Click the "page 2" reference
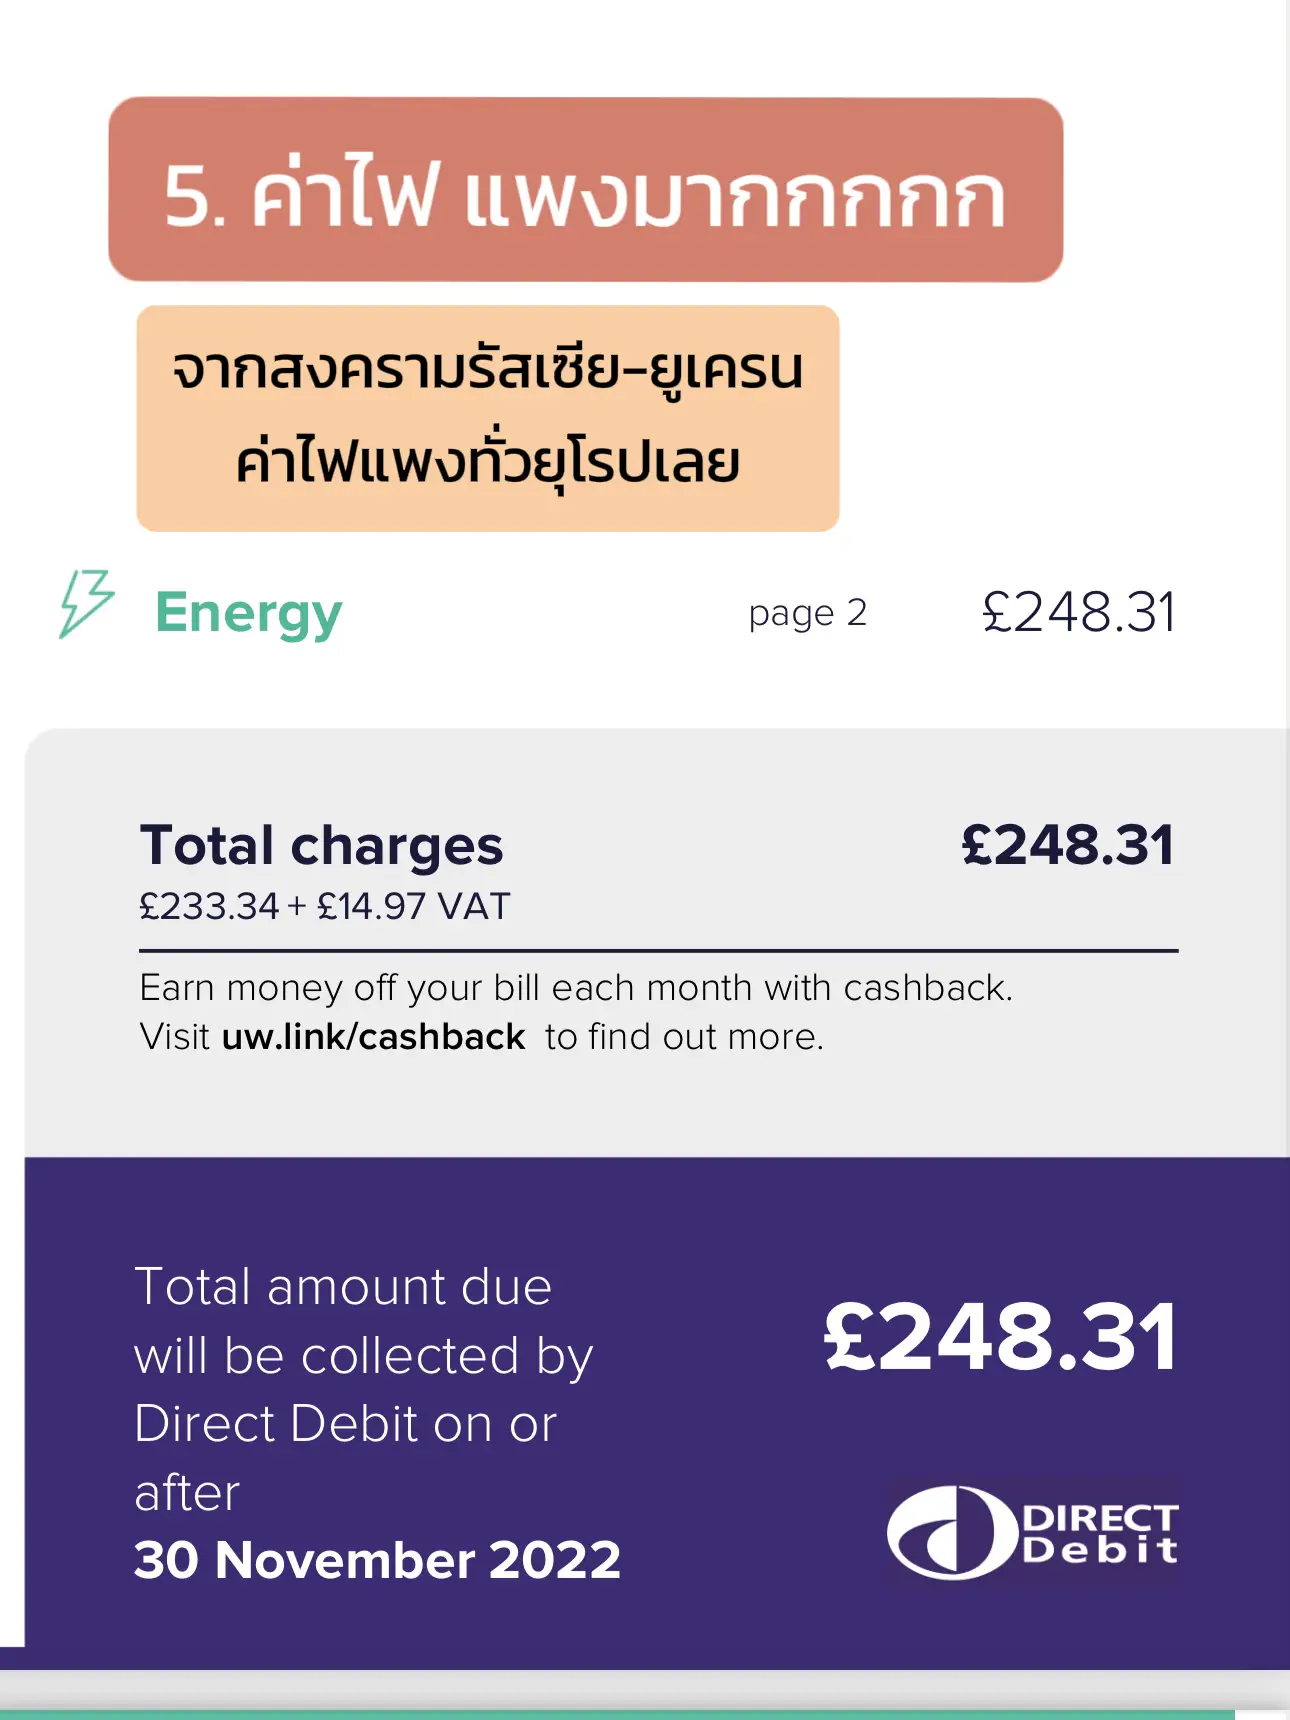The image size is (1290, 1720). click(x=807, y=613)
